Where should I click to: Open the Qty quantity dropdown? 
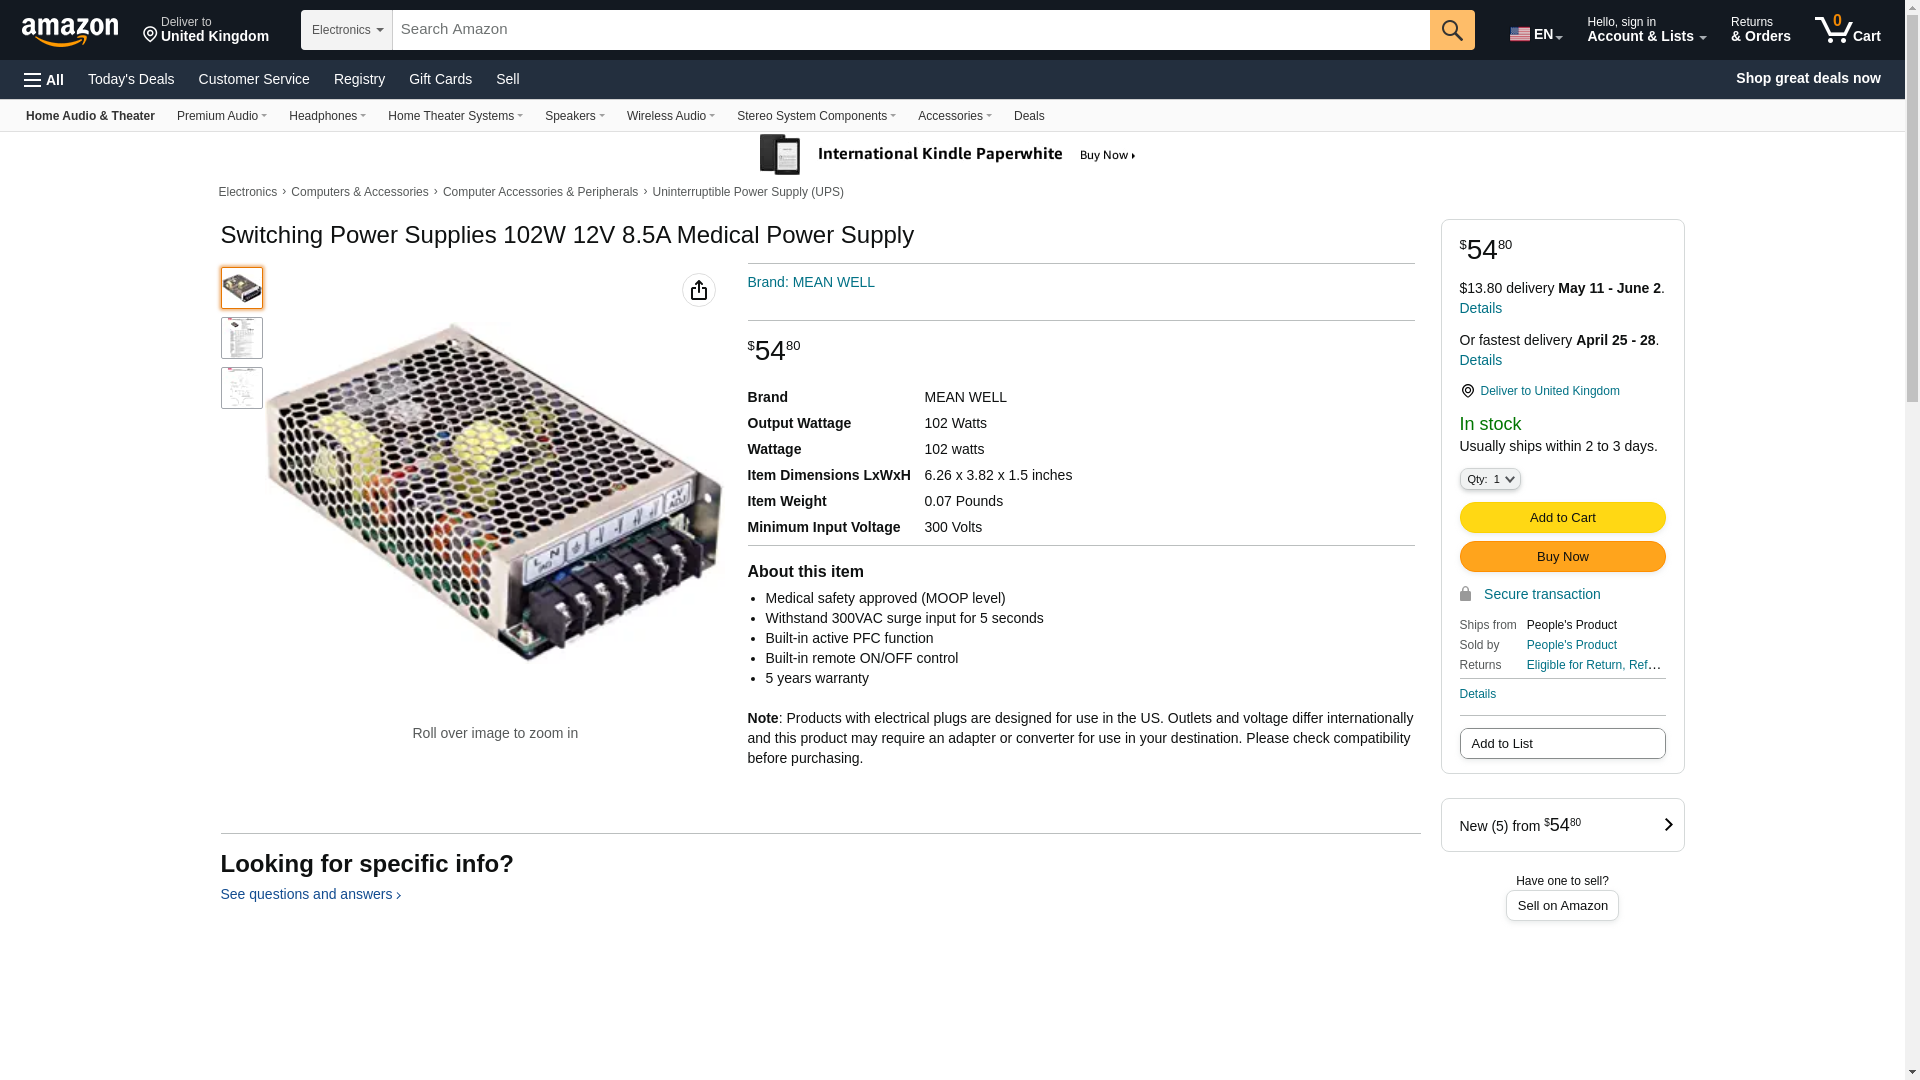coord(1489,479)
